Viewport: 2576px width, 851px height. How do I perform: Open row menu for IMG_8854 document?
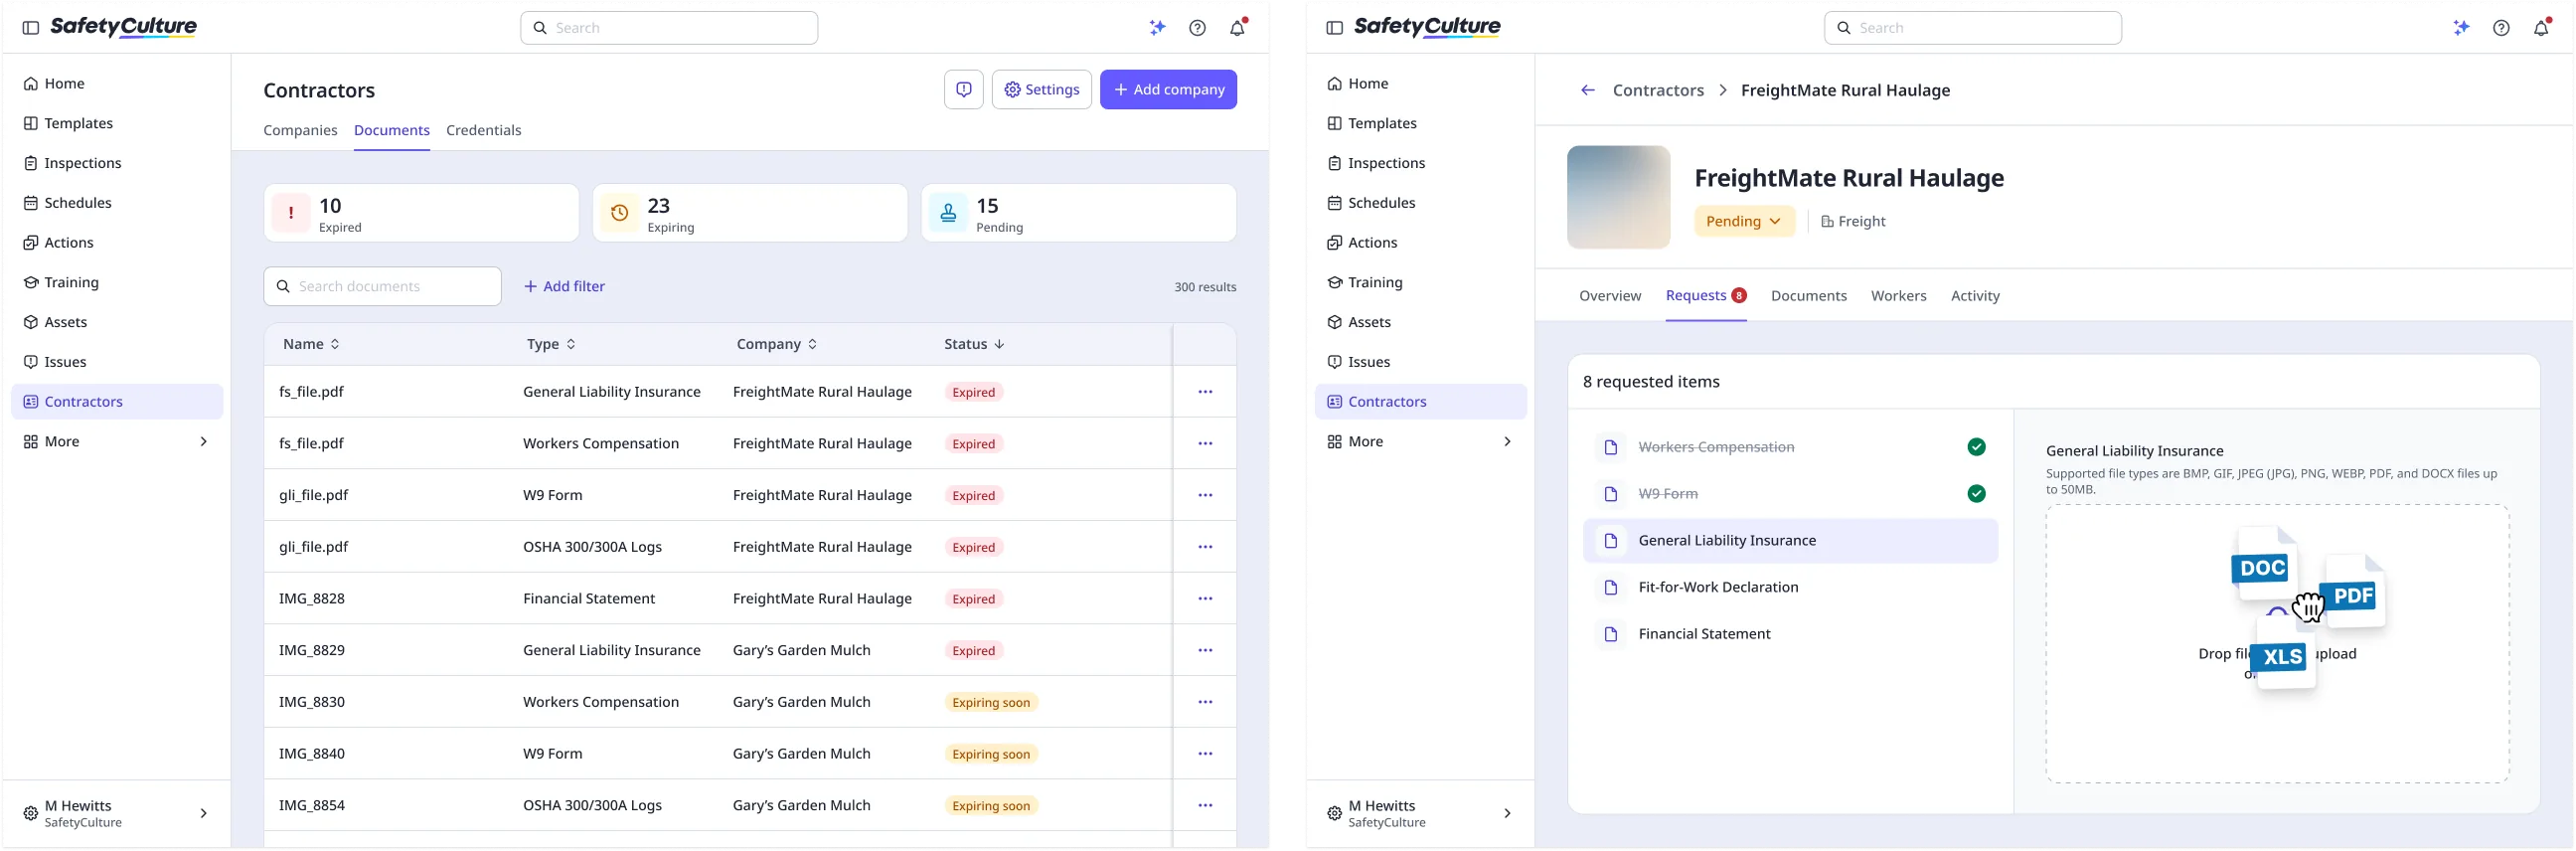(x=1205, y=806)
